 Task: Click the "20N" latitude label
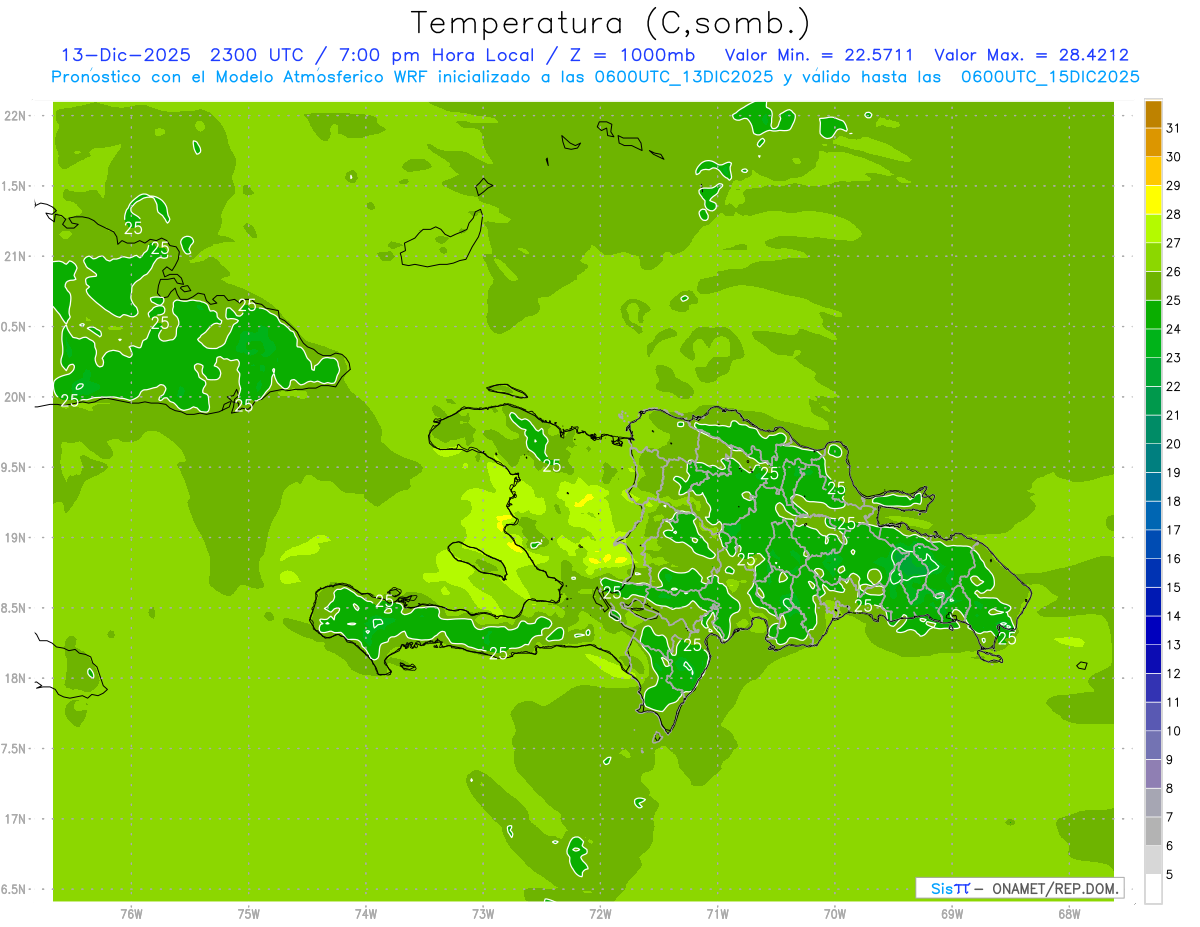coord(17,397)
